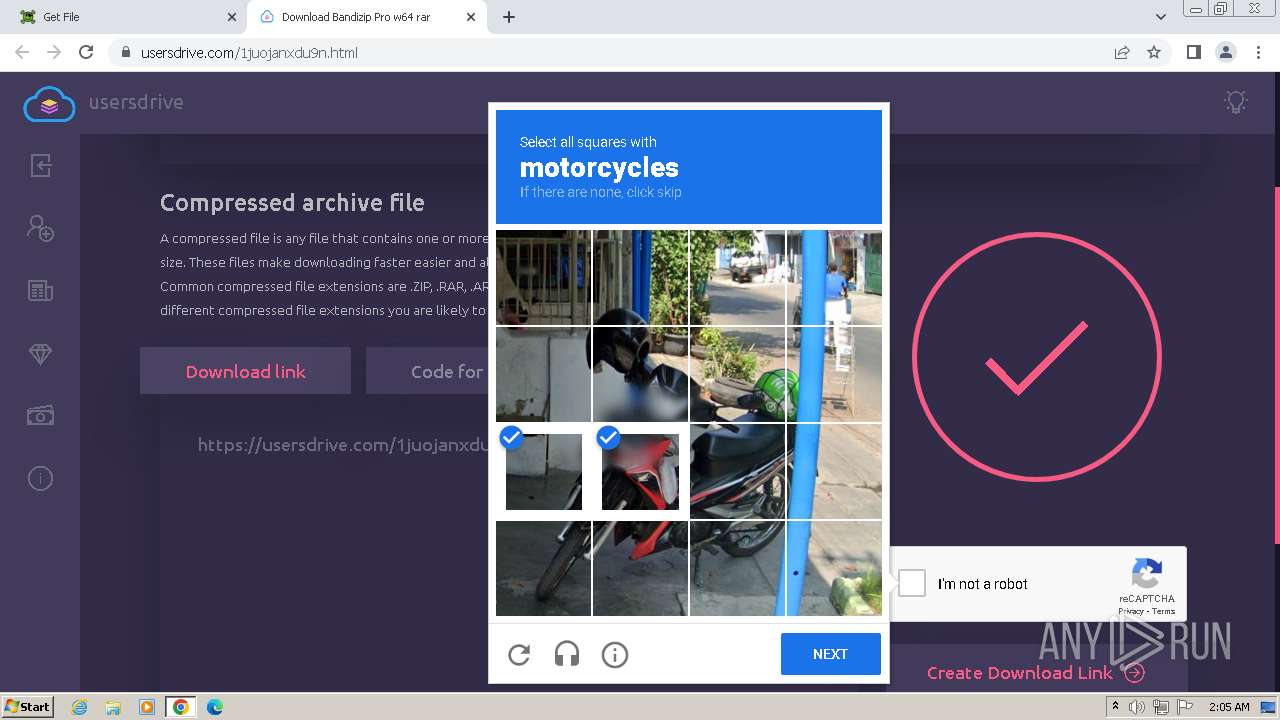
Task: Select the tile with green helmet
Action: (737, 375)
